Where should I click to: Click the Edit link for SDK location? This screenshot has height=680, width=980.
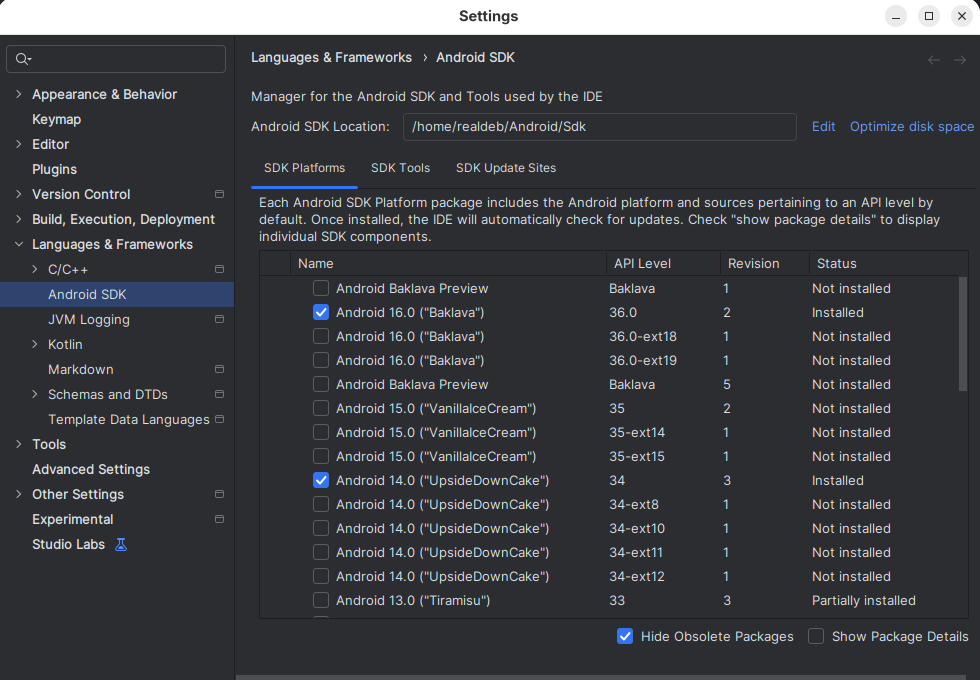coord(823,127)
